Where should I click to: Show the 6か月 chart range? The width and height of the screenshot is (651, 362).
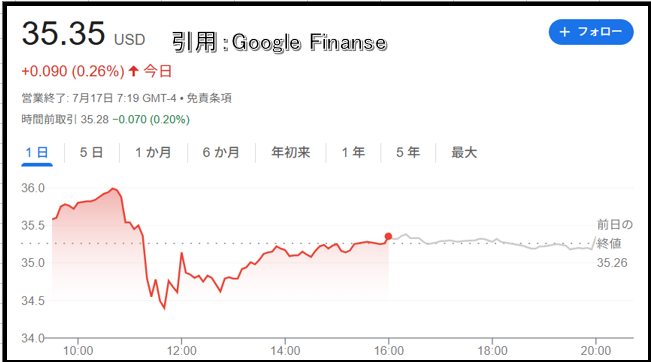pyautogui.click(x=221, y=152)
